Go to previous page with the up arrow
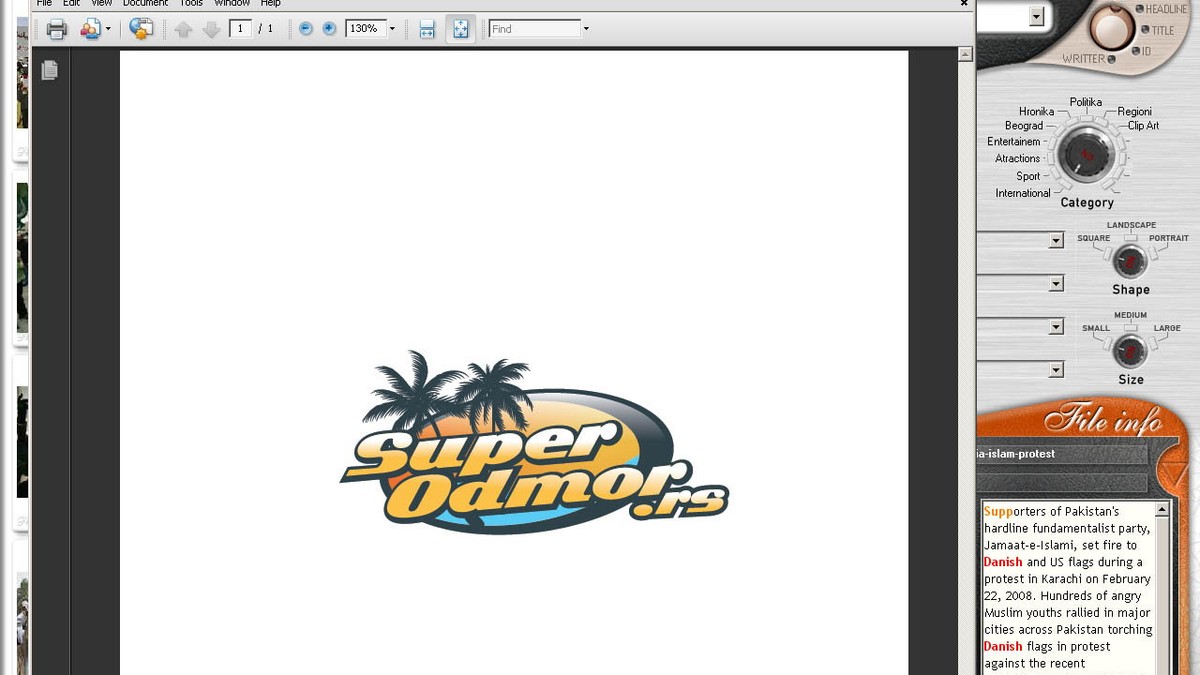 coord(183,29)
